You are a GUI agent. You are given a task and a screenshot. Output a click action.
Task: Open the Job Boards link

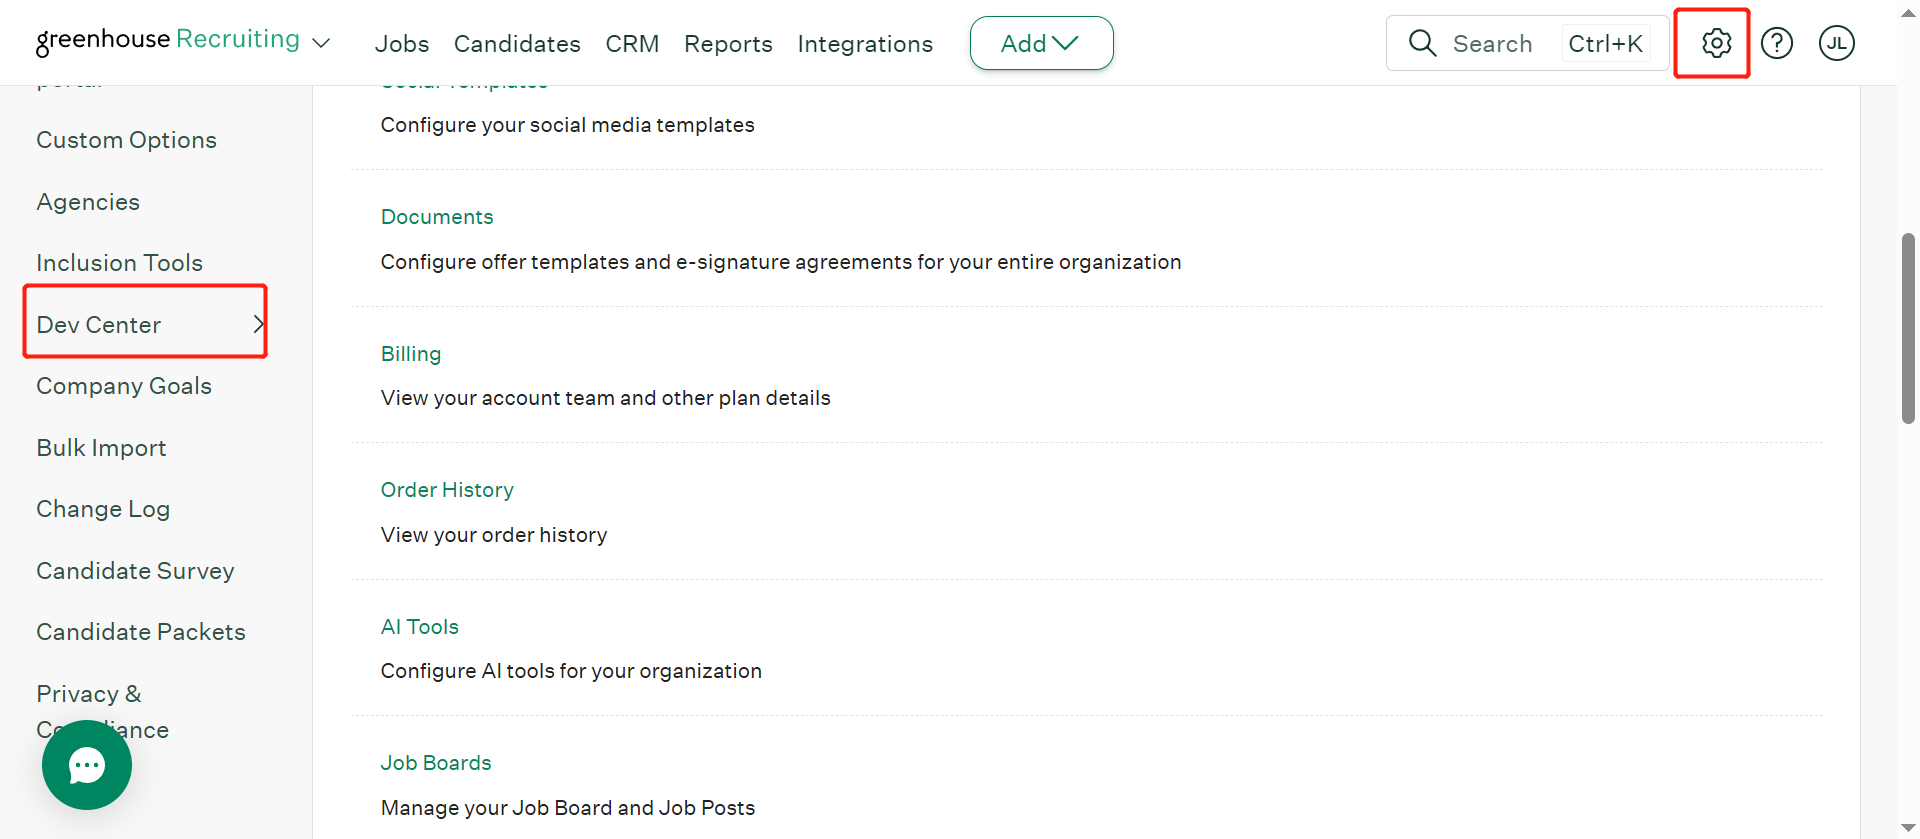436,763
